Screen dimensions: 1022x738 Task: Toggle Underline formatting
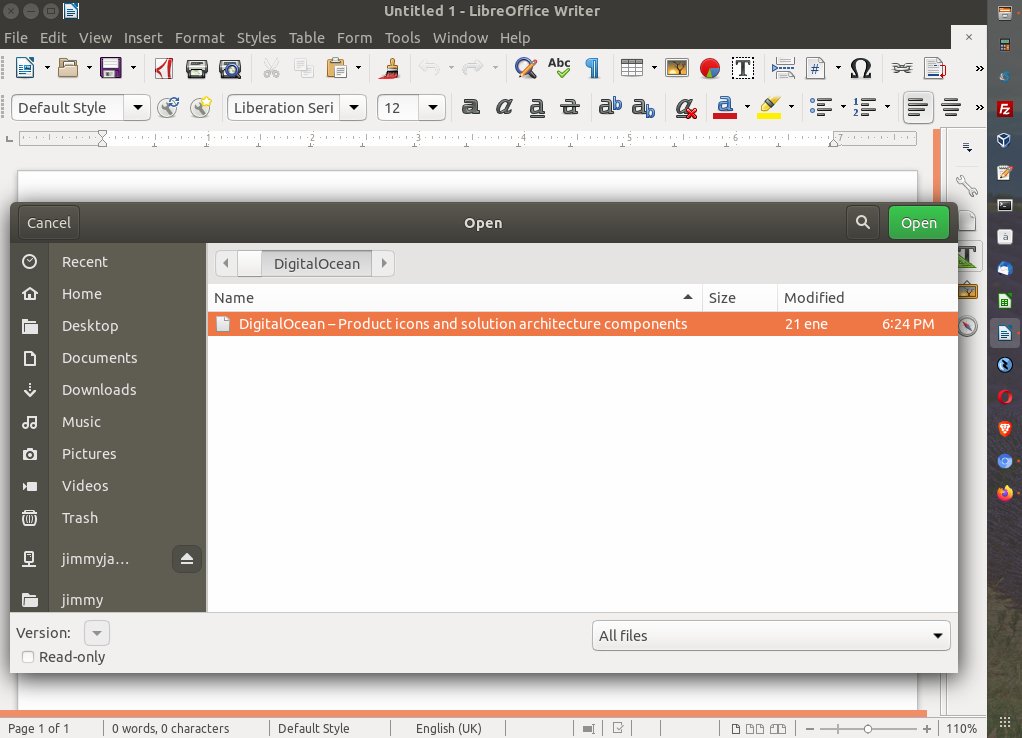point(536,108)
